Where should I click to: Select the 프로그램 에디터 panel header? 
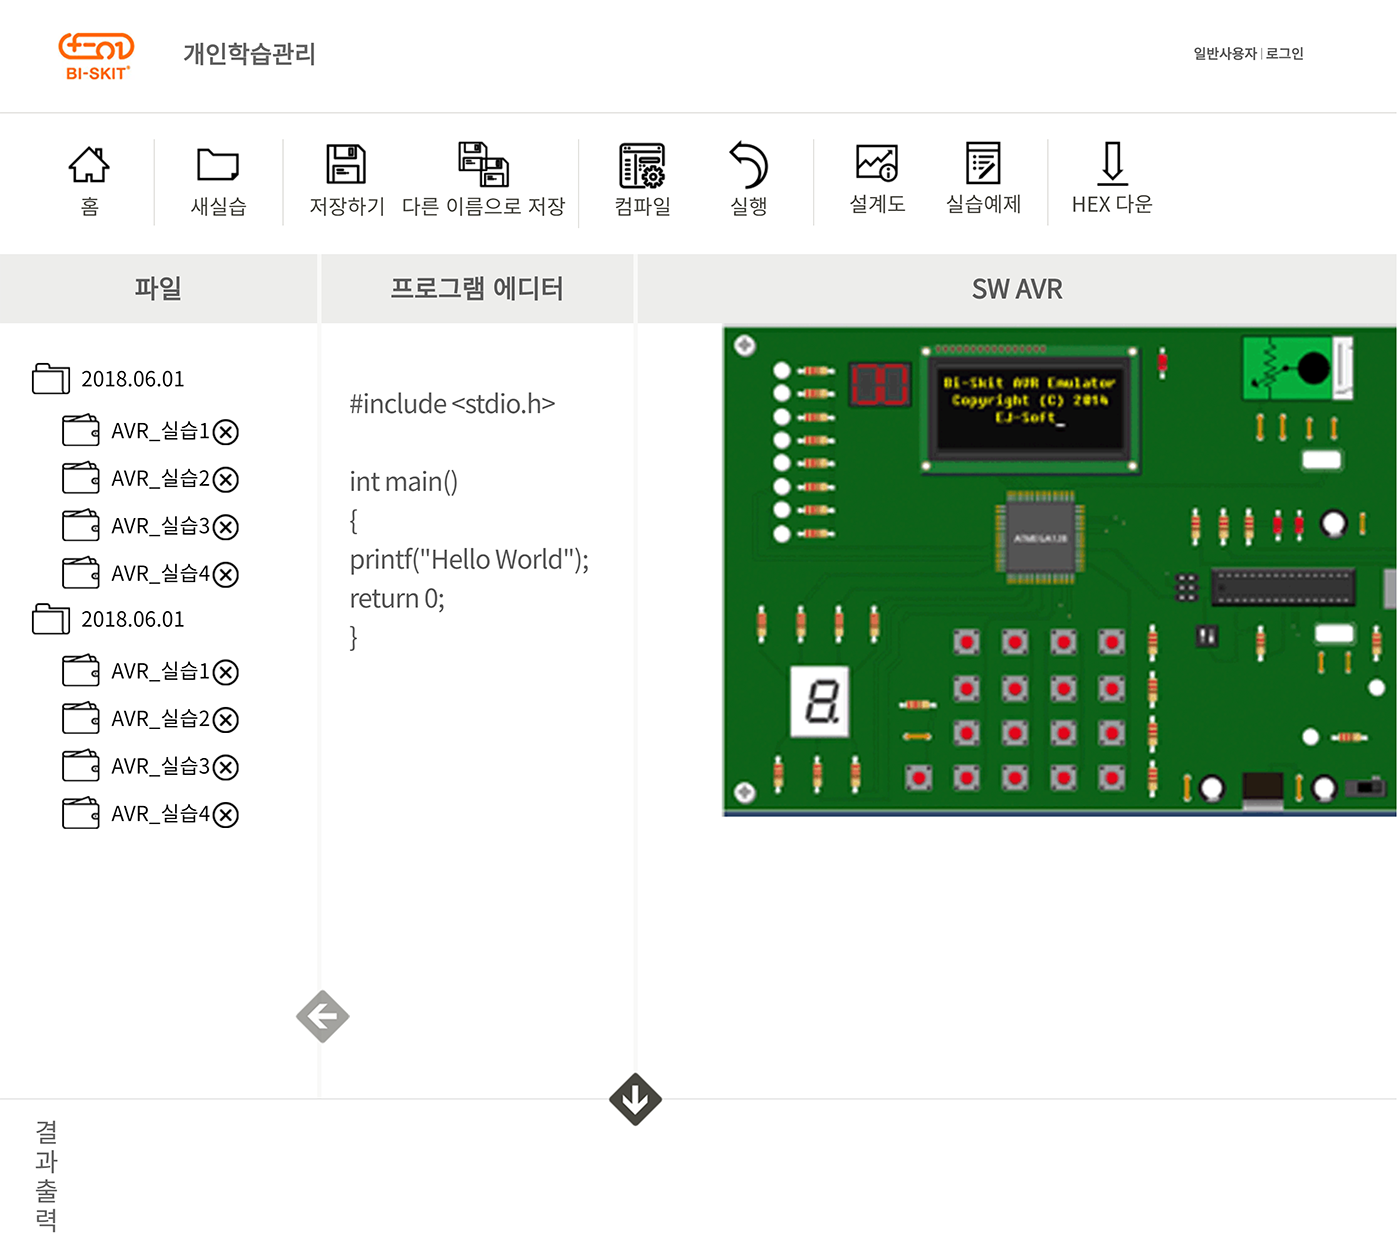pyautogui.click(x=476, y=289)
